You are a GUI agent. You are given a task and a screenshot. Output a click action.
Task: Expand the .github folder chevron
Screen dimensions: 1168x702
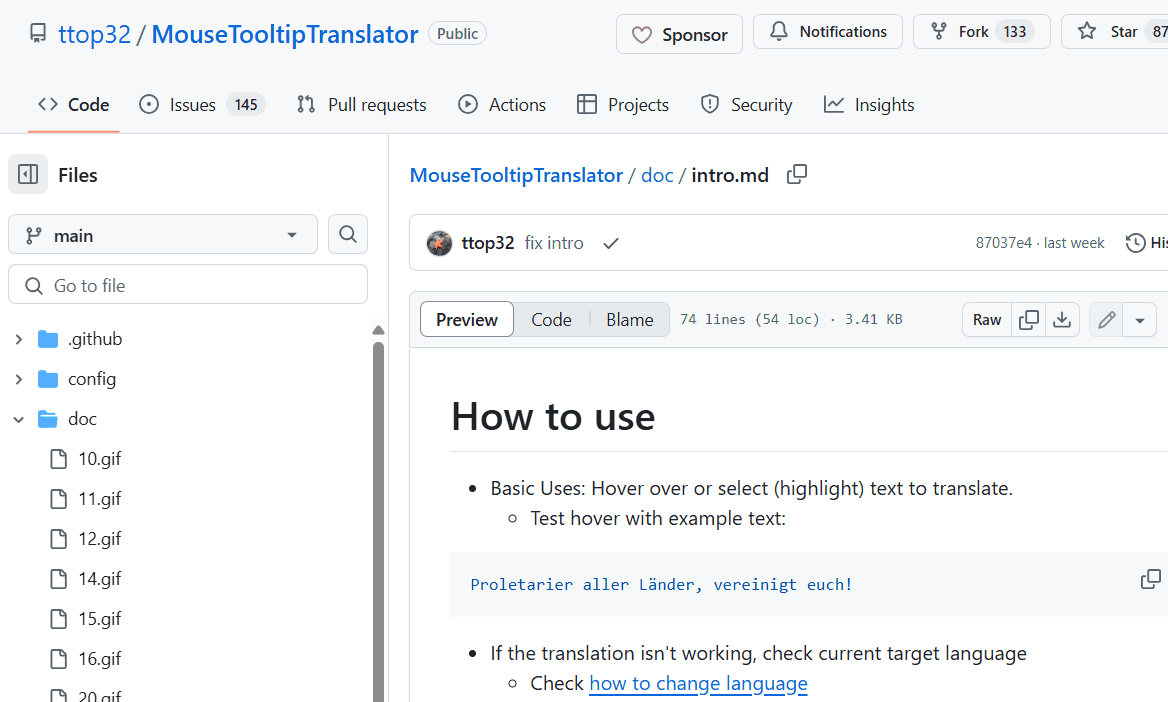19,339
